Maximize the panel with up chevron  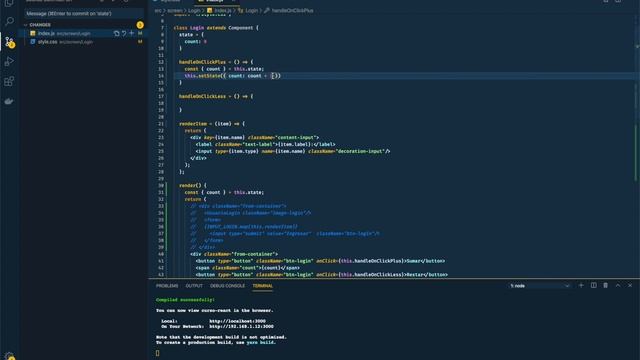(x=618, y=286)
